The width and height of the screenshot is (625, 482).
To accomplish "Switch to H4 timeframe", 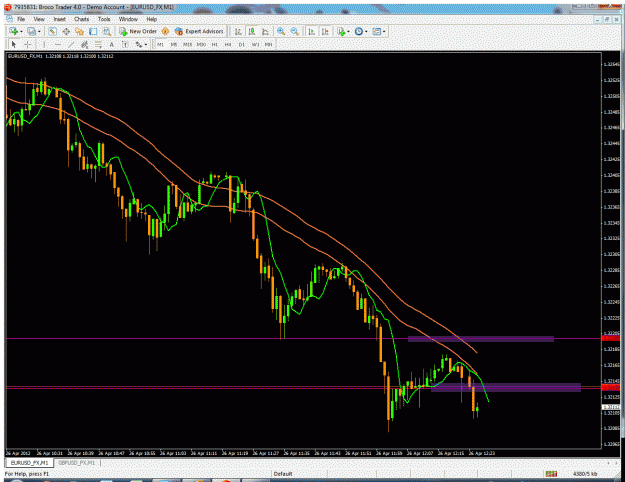I will tap(228, 45).
